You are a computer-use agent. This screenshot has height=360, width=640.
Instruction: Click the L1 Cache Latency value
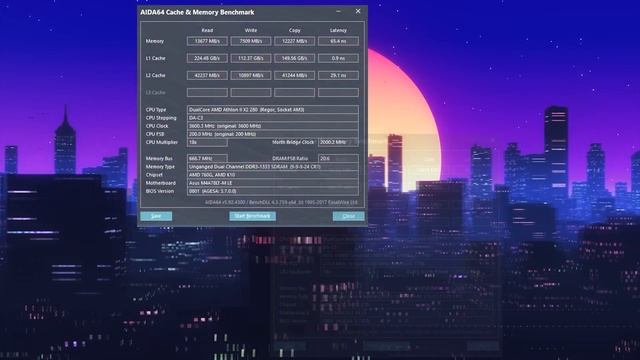coord(338,58)
